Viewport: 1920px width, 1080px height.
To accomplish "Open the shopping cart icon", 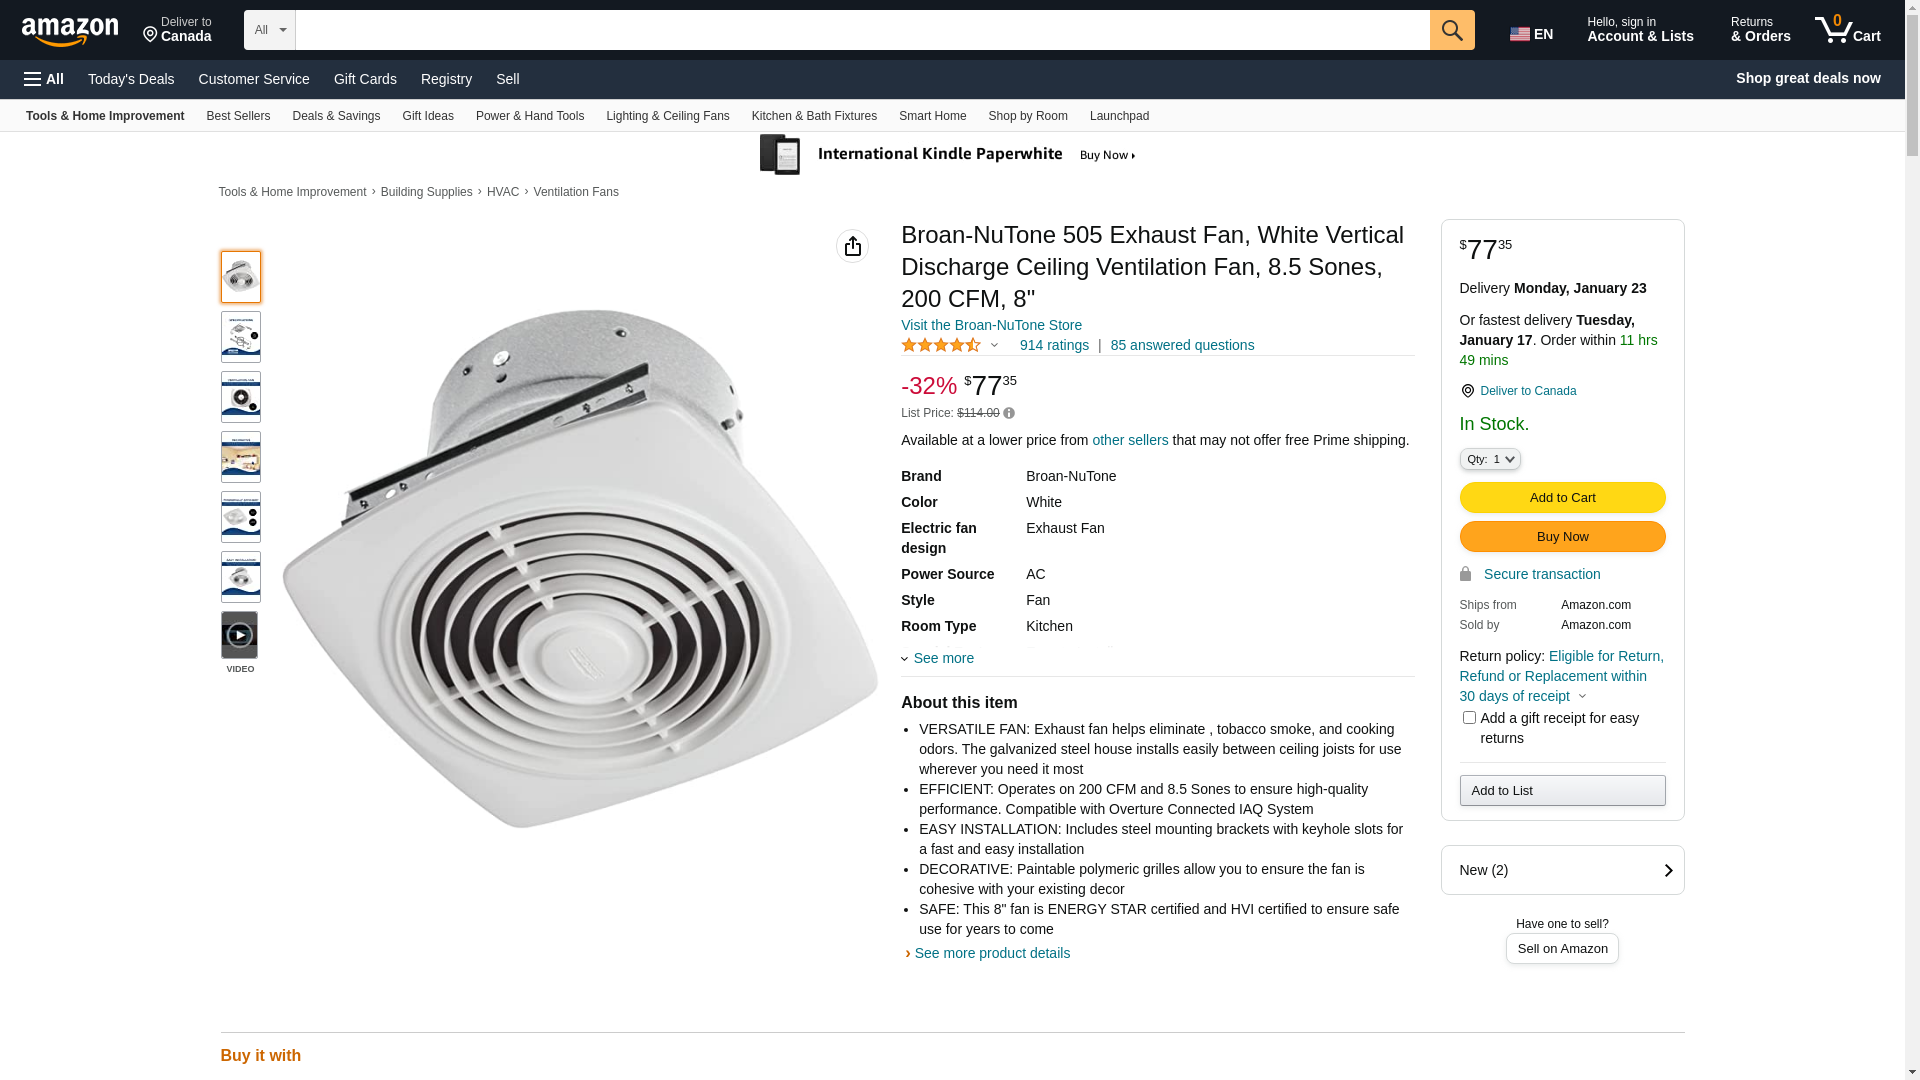I will [x=1848, y=30].
